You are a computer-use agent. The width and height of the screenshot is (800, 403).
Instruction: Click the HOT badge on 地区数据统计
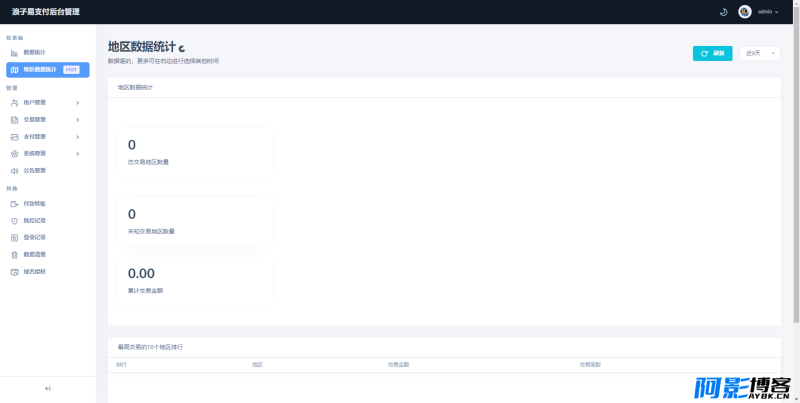pyautogui.click(x=71, y=70)
